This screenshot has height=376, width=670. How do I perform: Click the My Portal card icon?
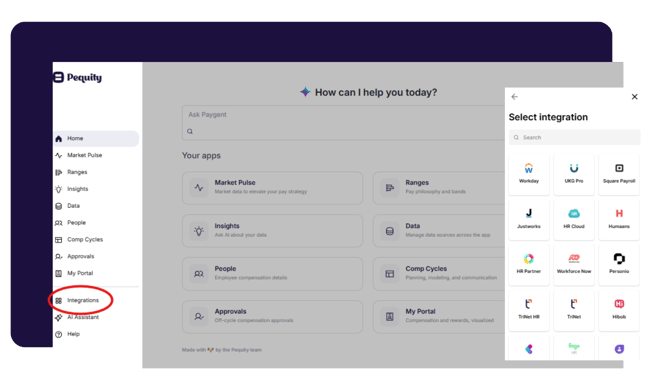coord(390,317)
